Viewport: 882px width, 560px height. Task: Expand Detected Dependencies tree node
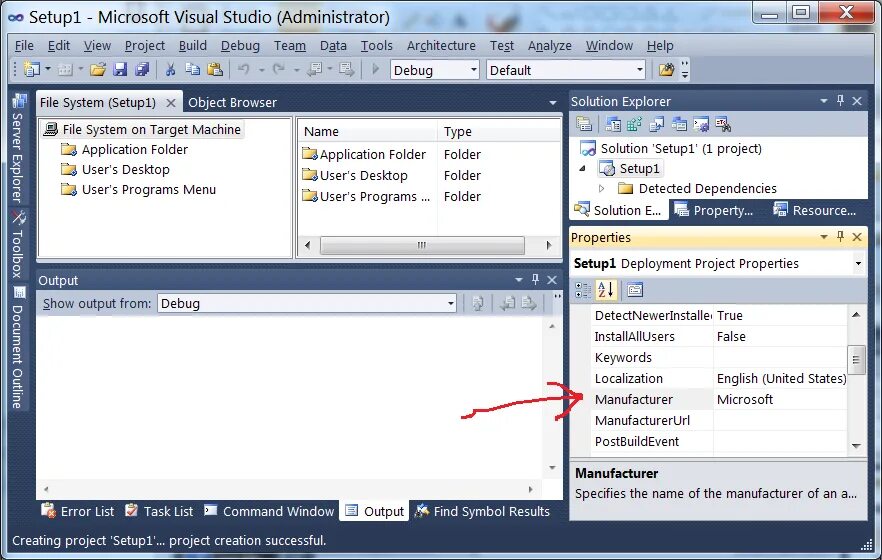coord(601,188)
